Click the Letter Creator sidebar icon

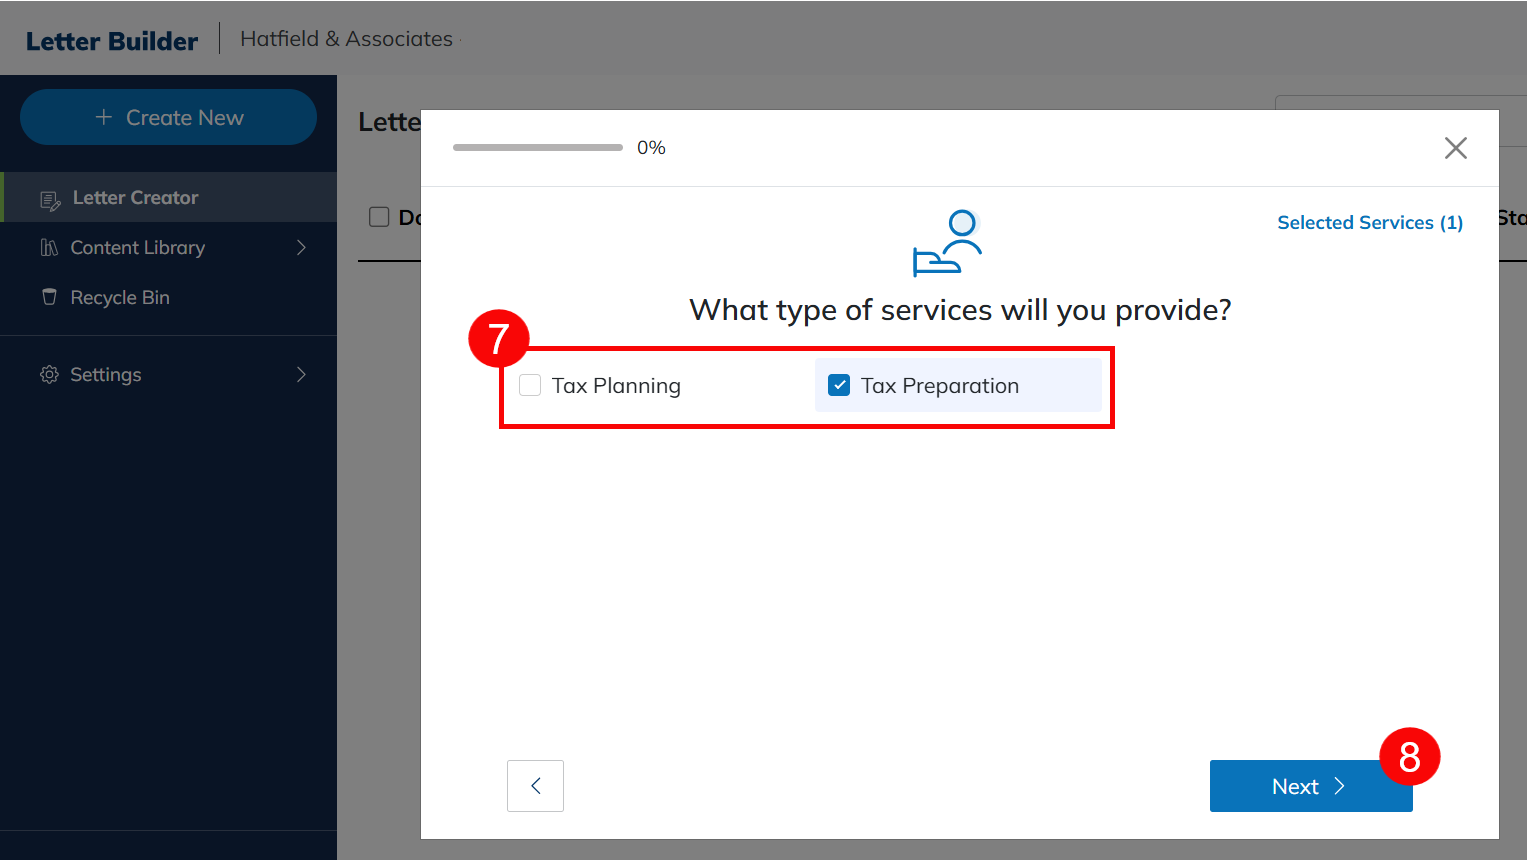click(49, 199)
